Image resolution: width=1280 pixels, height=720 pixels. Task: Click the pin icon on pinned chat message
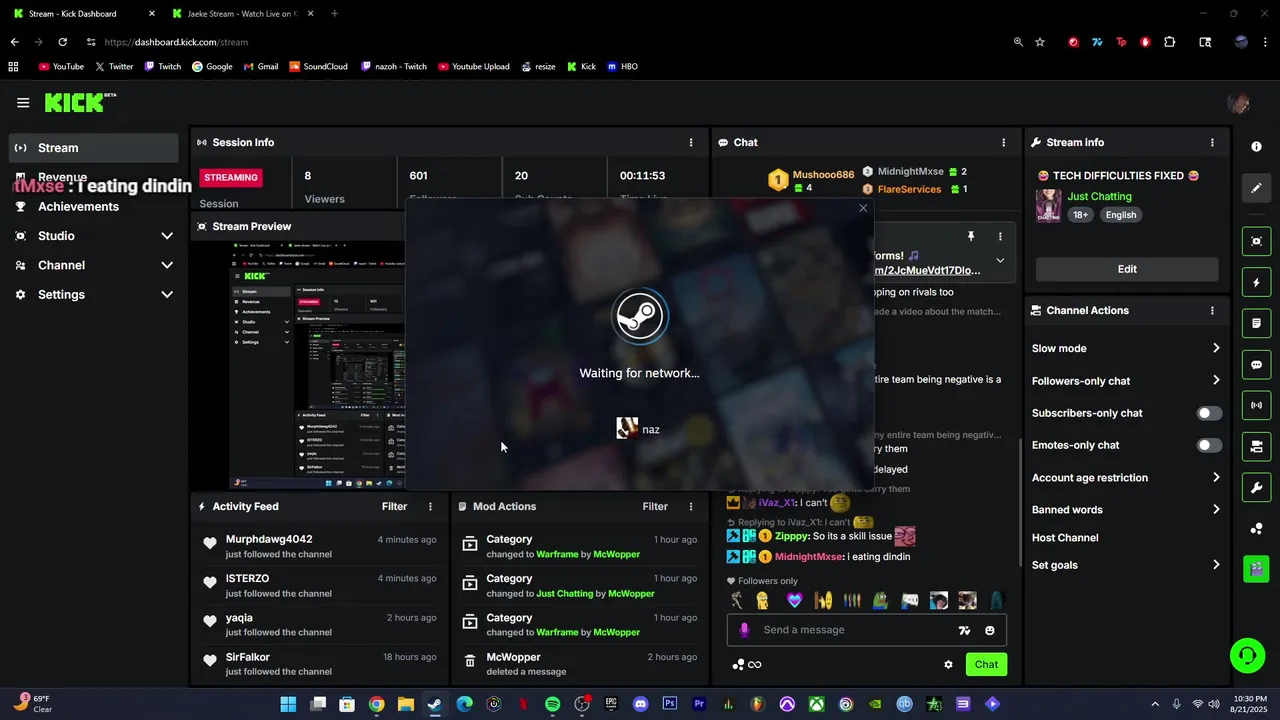click(970, 236)
